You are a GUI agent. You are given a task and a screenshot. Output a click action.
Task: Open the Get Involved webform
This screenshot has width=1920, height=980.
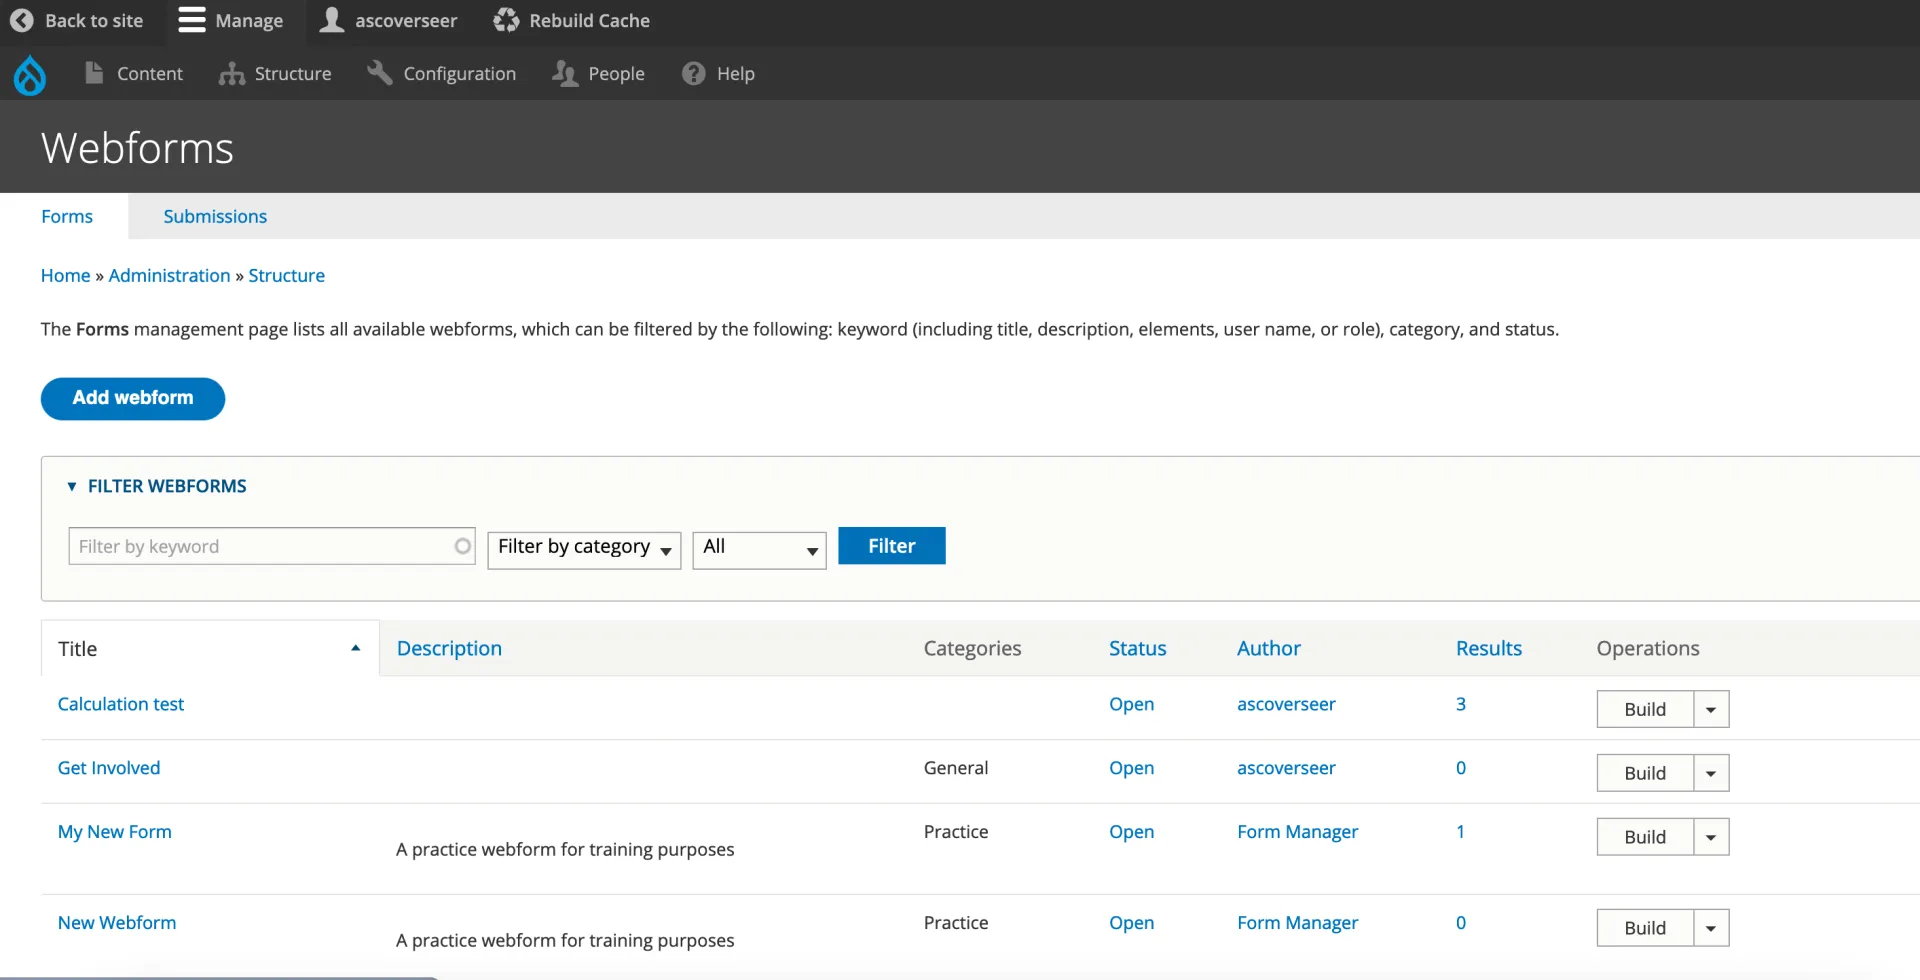(109, 768)
